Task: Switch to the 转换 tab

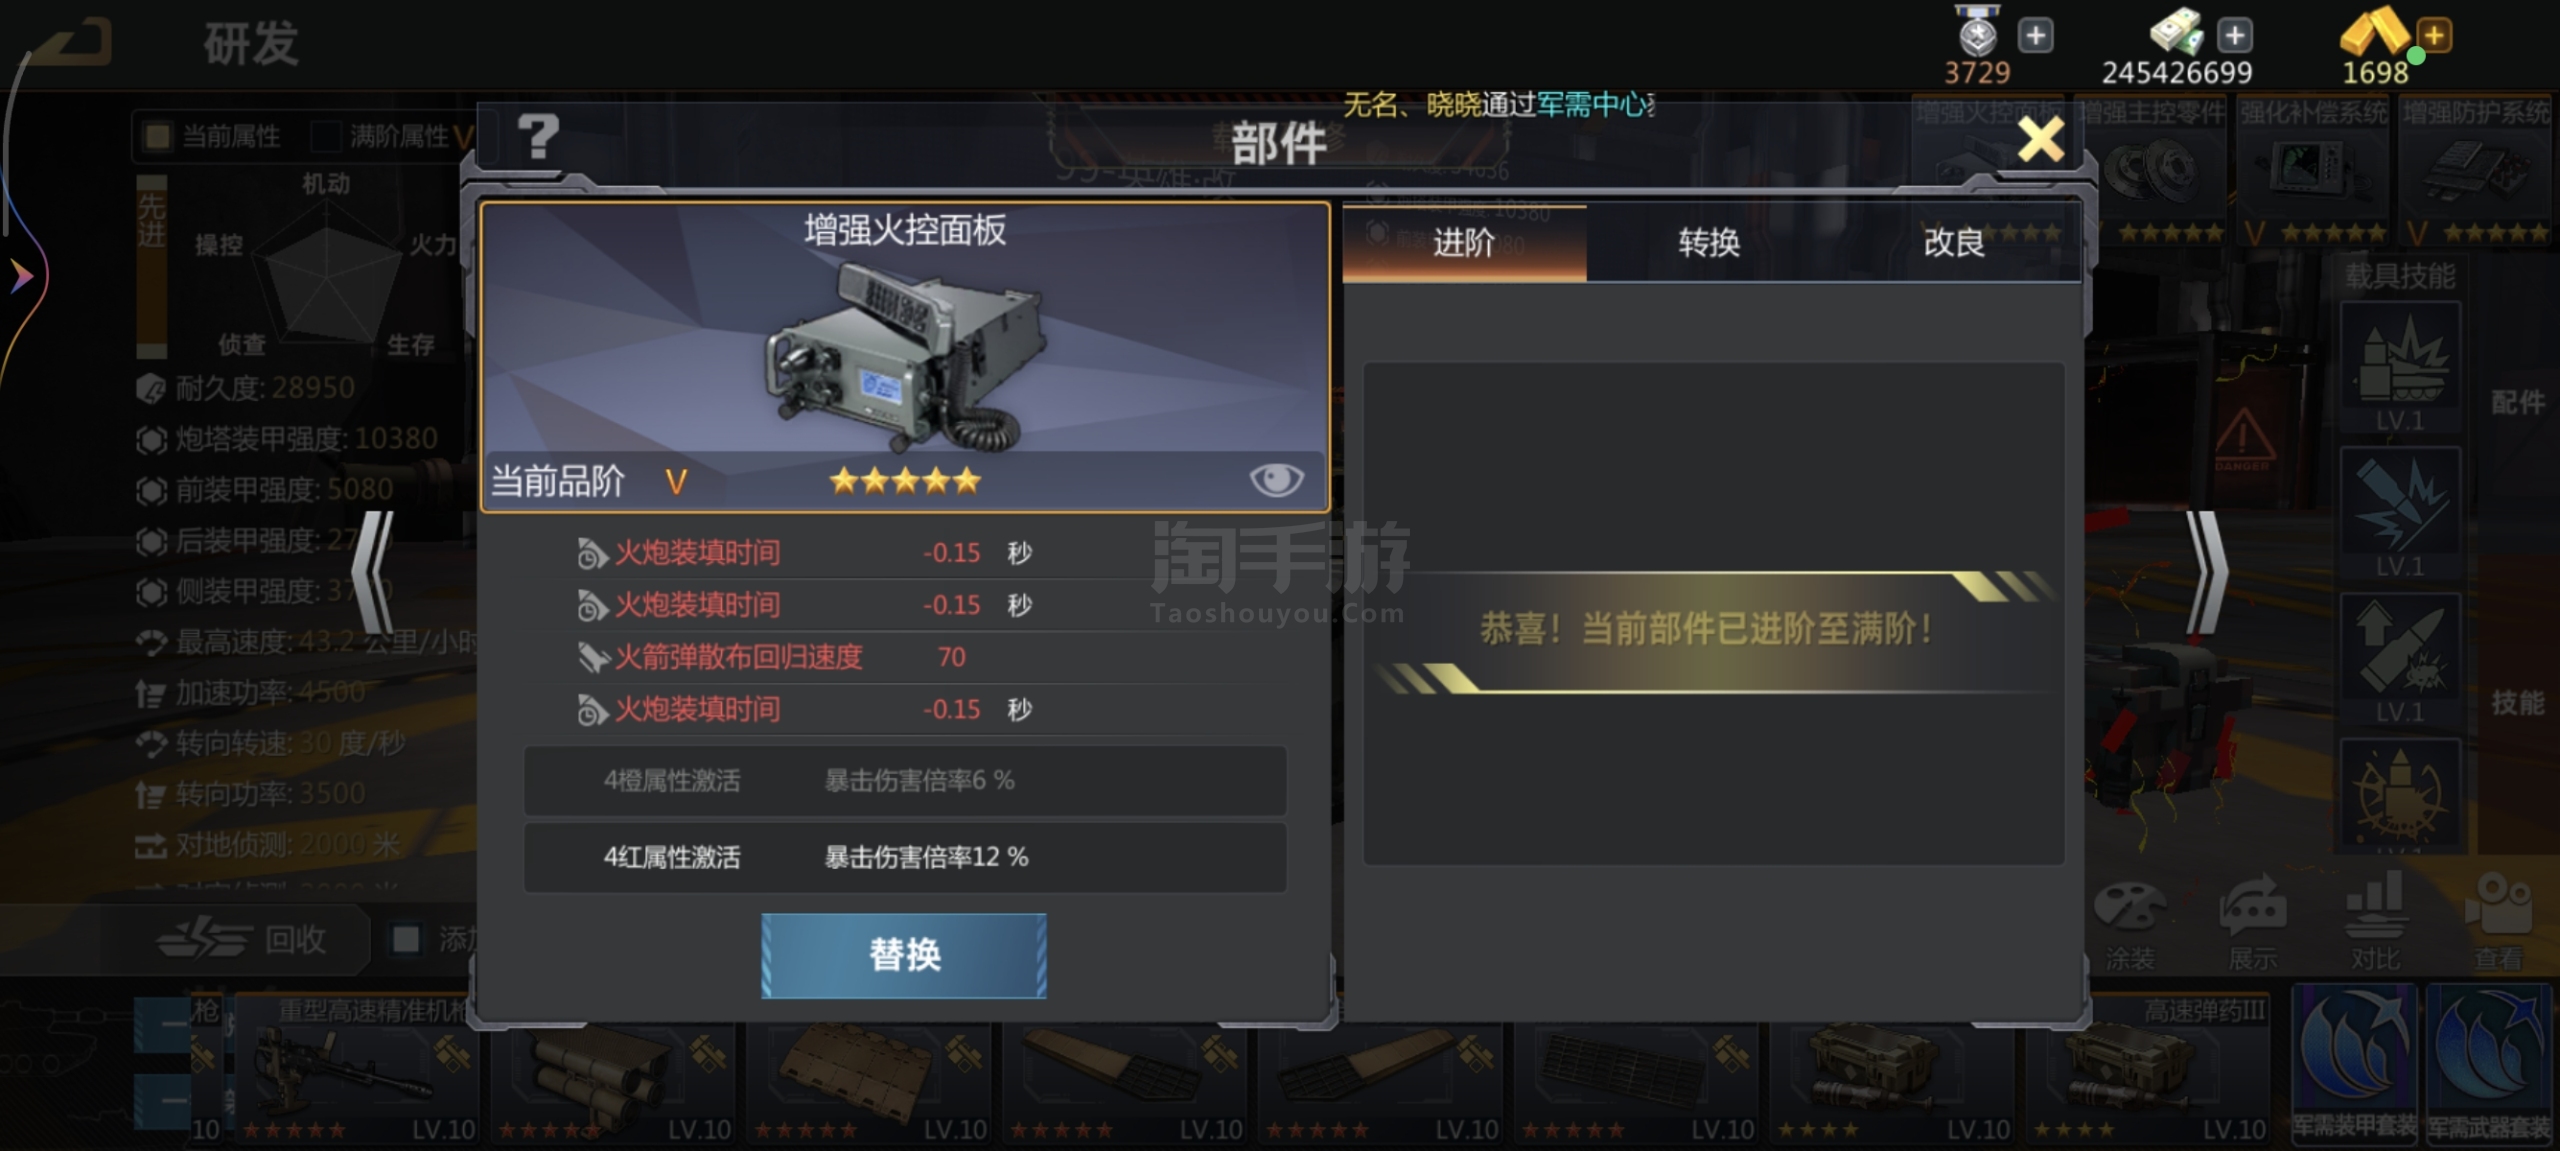Action: click(1708, 243)
